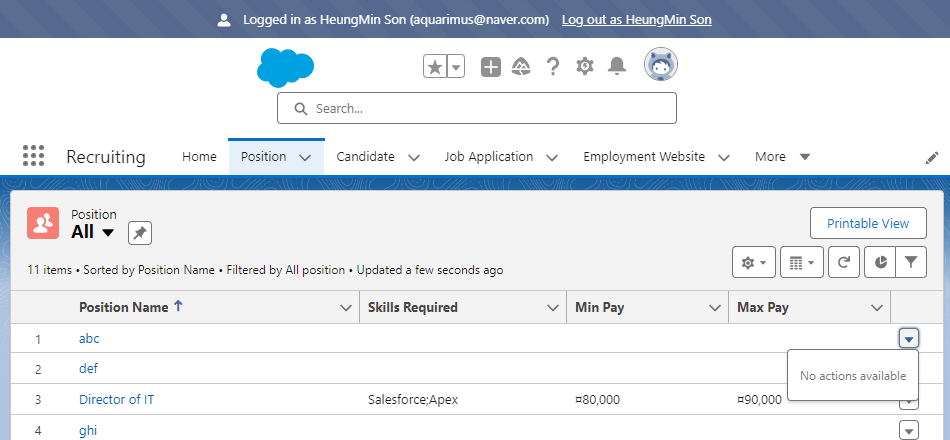The height and width of the screenshot is (440, 950).
Task: Open the def position record
Action: 88,368
